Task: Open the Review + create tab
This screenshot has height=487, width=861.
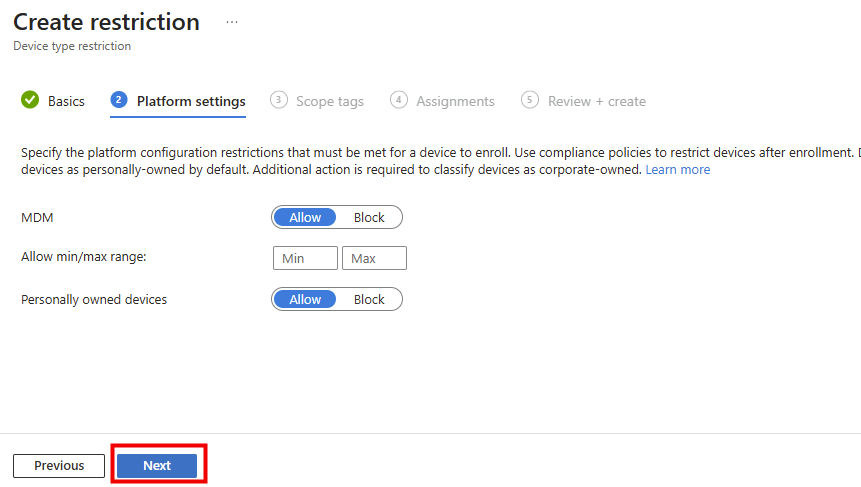Action: pos(596,101)
